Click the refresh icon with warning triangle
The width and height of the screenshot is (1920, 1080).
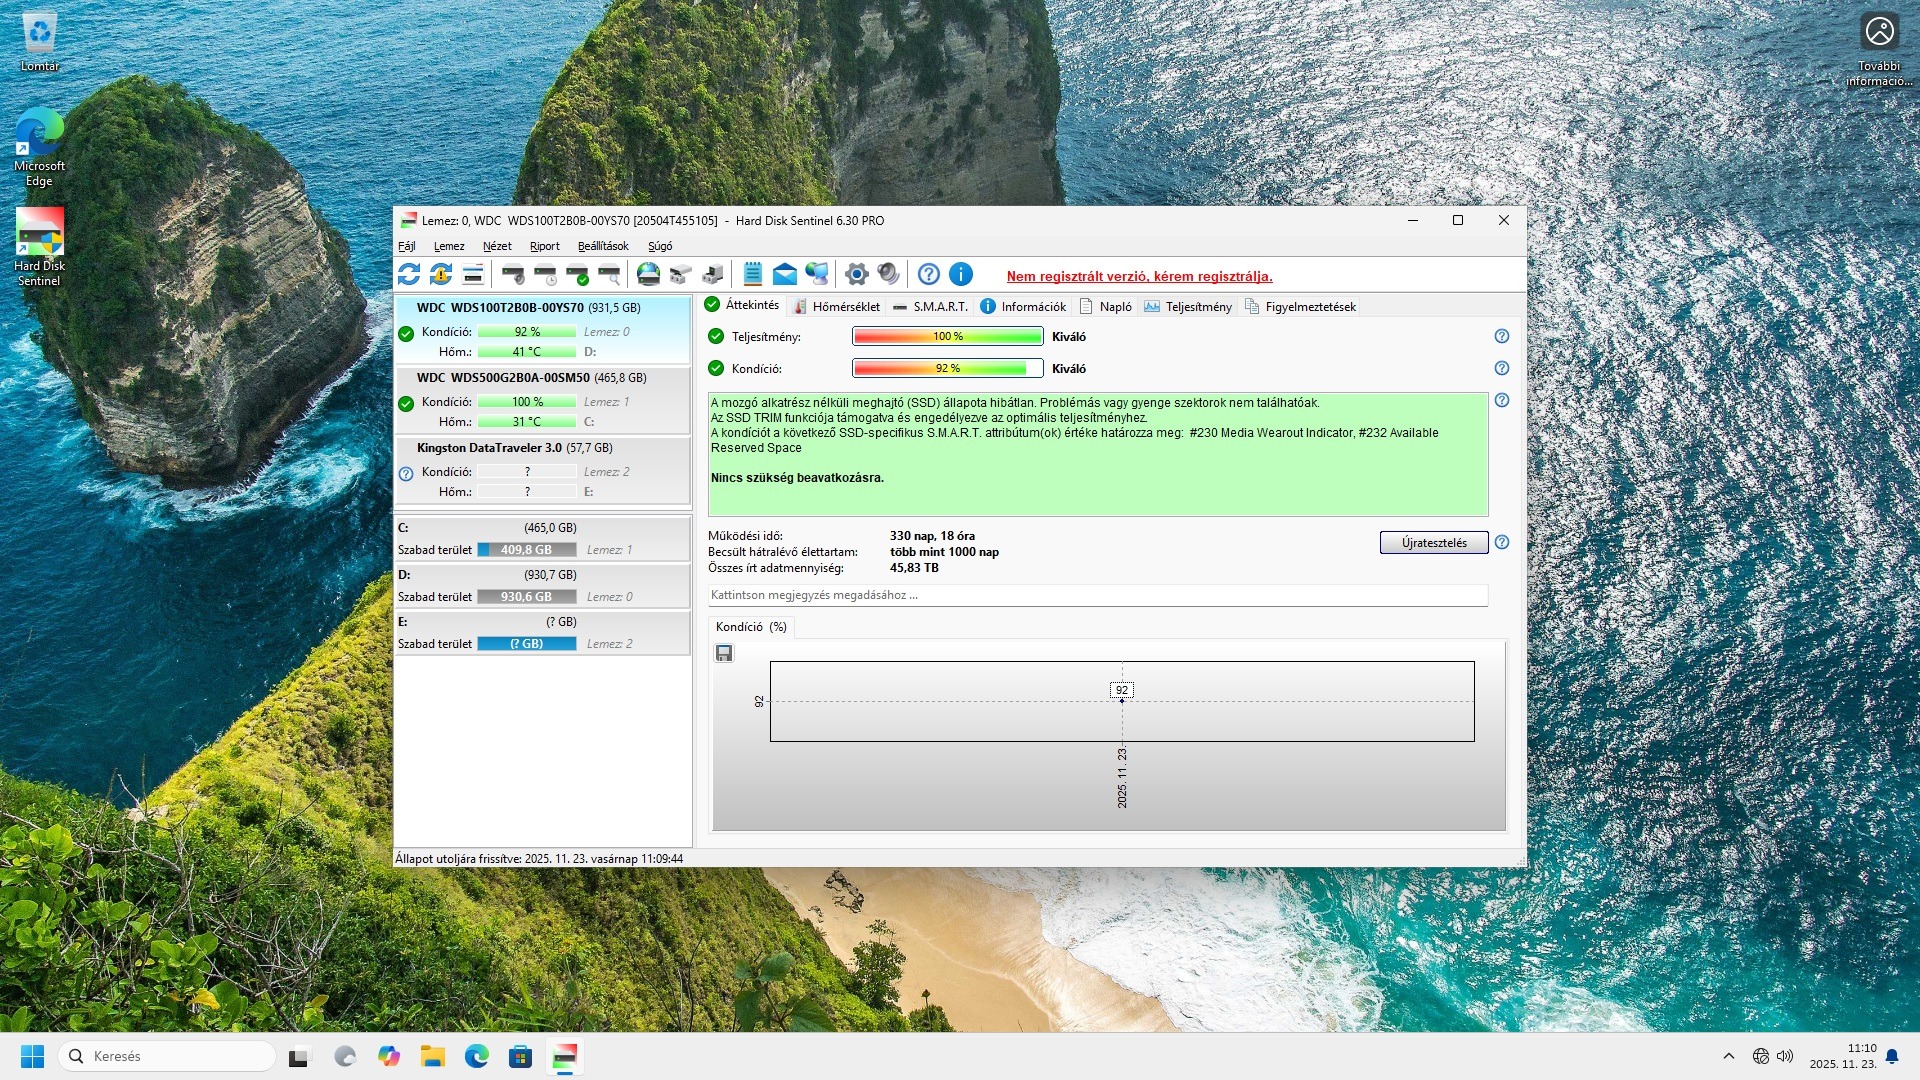click(441, 274)
